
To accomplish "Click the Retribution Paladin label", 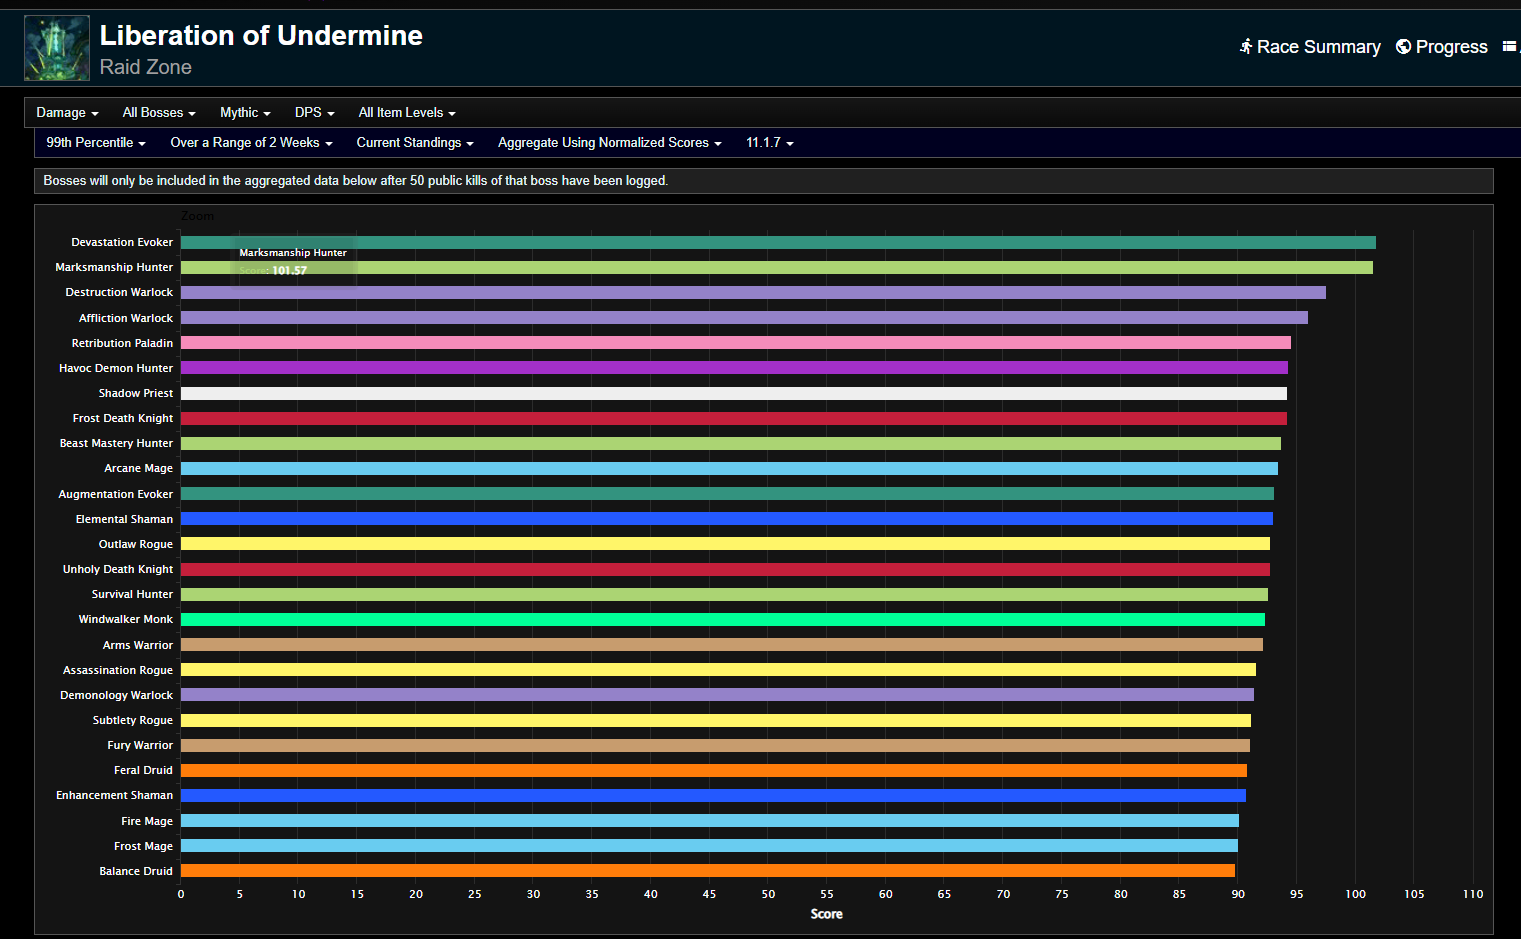I will 122,343.
